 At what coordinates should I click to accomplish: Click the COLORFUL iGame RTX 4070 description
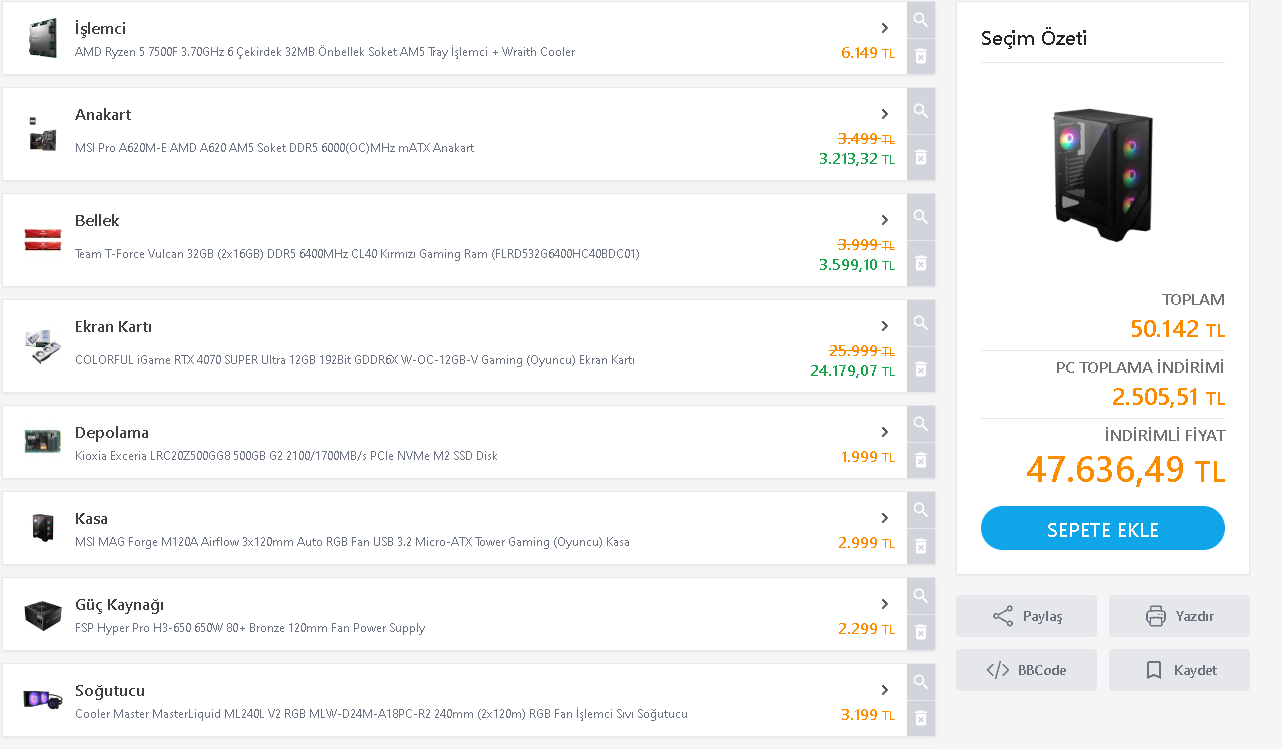pos(355,360)
